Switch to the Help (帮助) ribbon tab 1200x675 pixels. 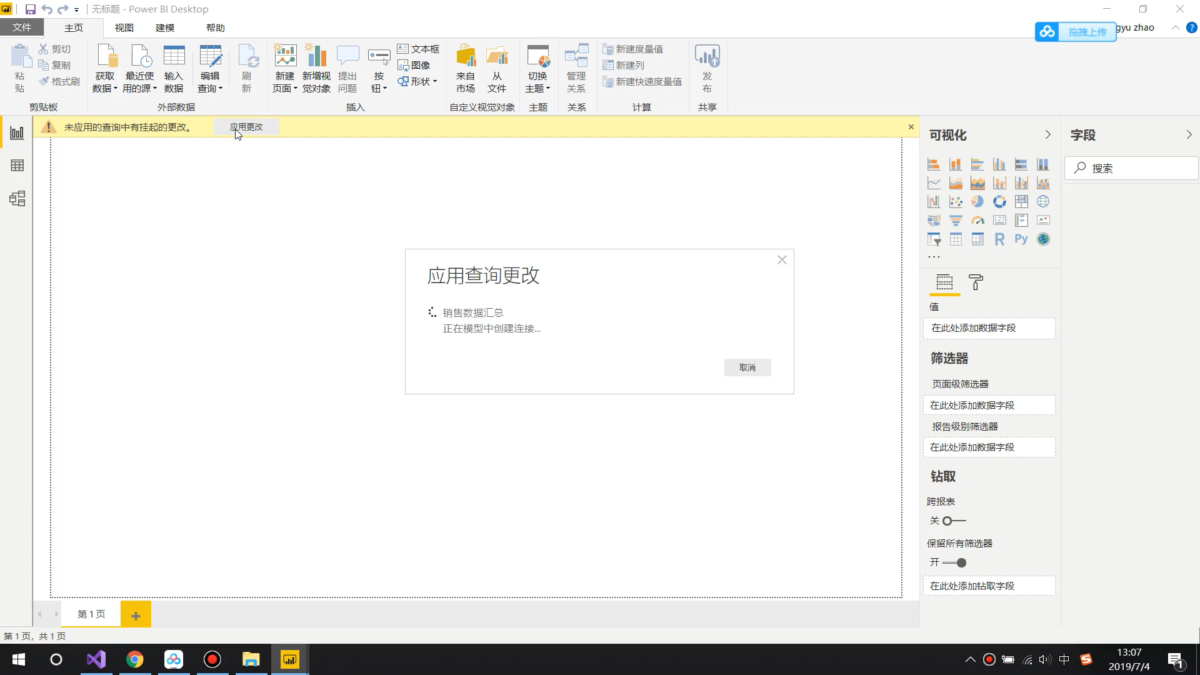(215, 28)
